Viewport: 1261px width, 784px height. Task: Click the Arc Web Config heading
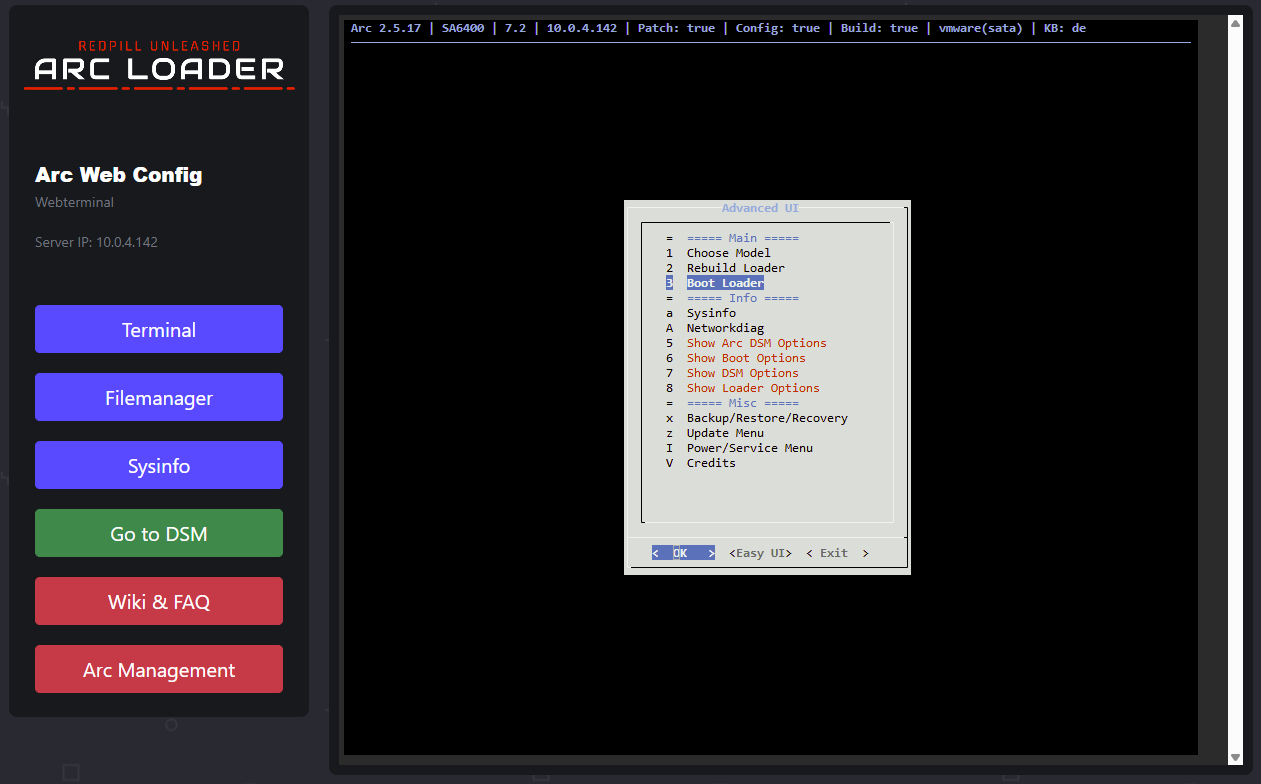(x=118, y=175)
